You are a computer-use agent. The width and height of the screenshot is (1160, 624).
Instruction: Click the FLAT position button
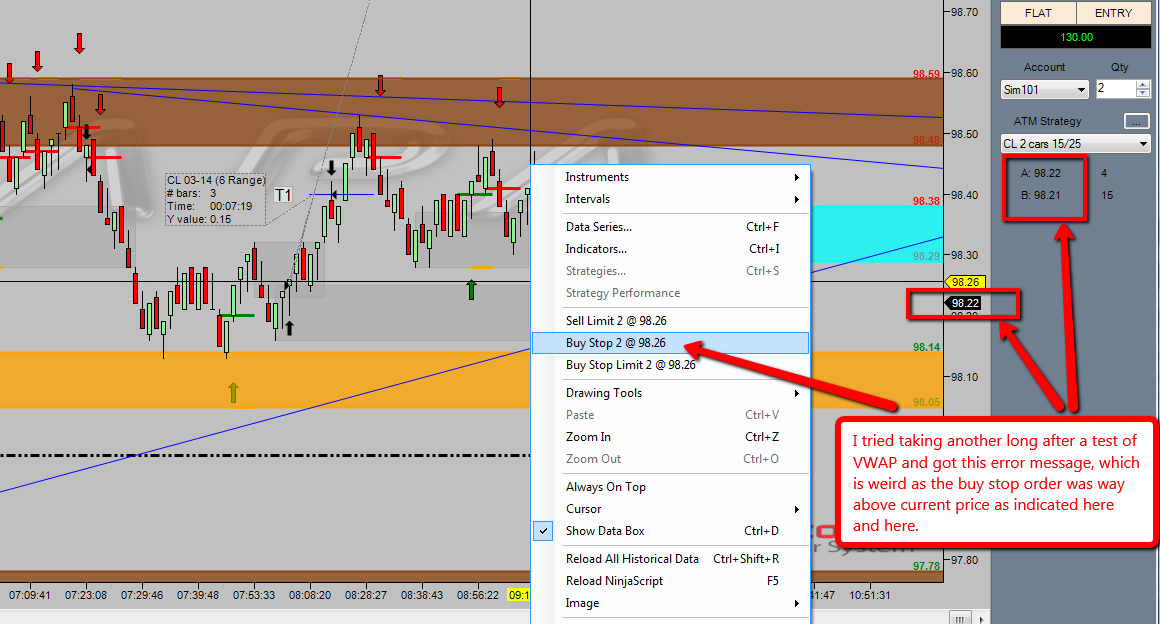click(1038, 13)
